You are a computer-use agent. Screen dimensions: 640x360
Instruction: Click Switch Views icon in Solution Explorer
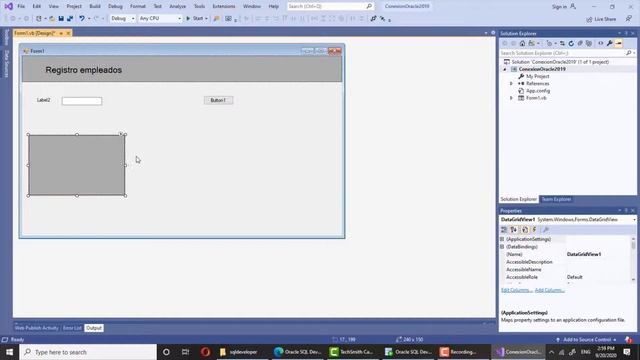pyautogui.click(x=532, y=43)
